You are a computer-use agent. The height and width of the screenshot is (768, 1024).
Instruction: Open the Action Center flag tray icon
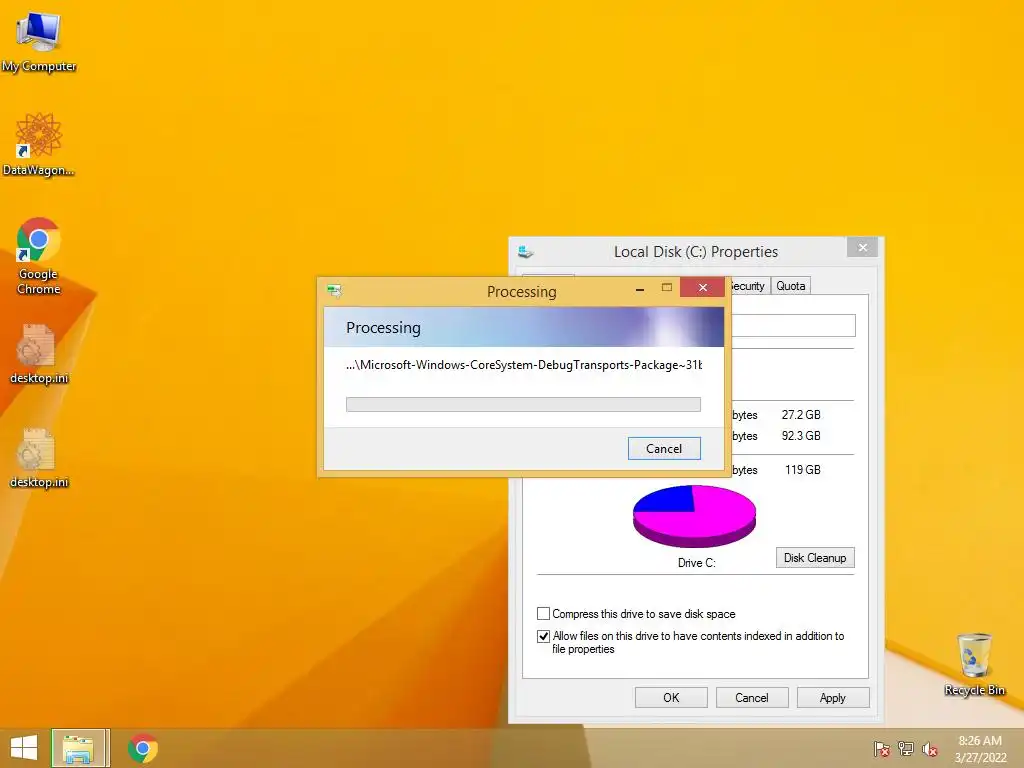(x=881, y=749)
